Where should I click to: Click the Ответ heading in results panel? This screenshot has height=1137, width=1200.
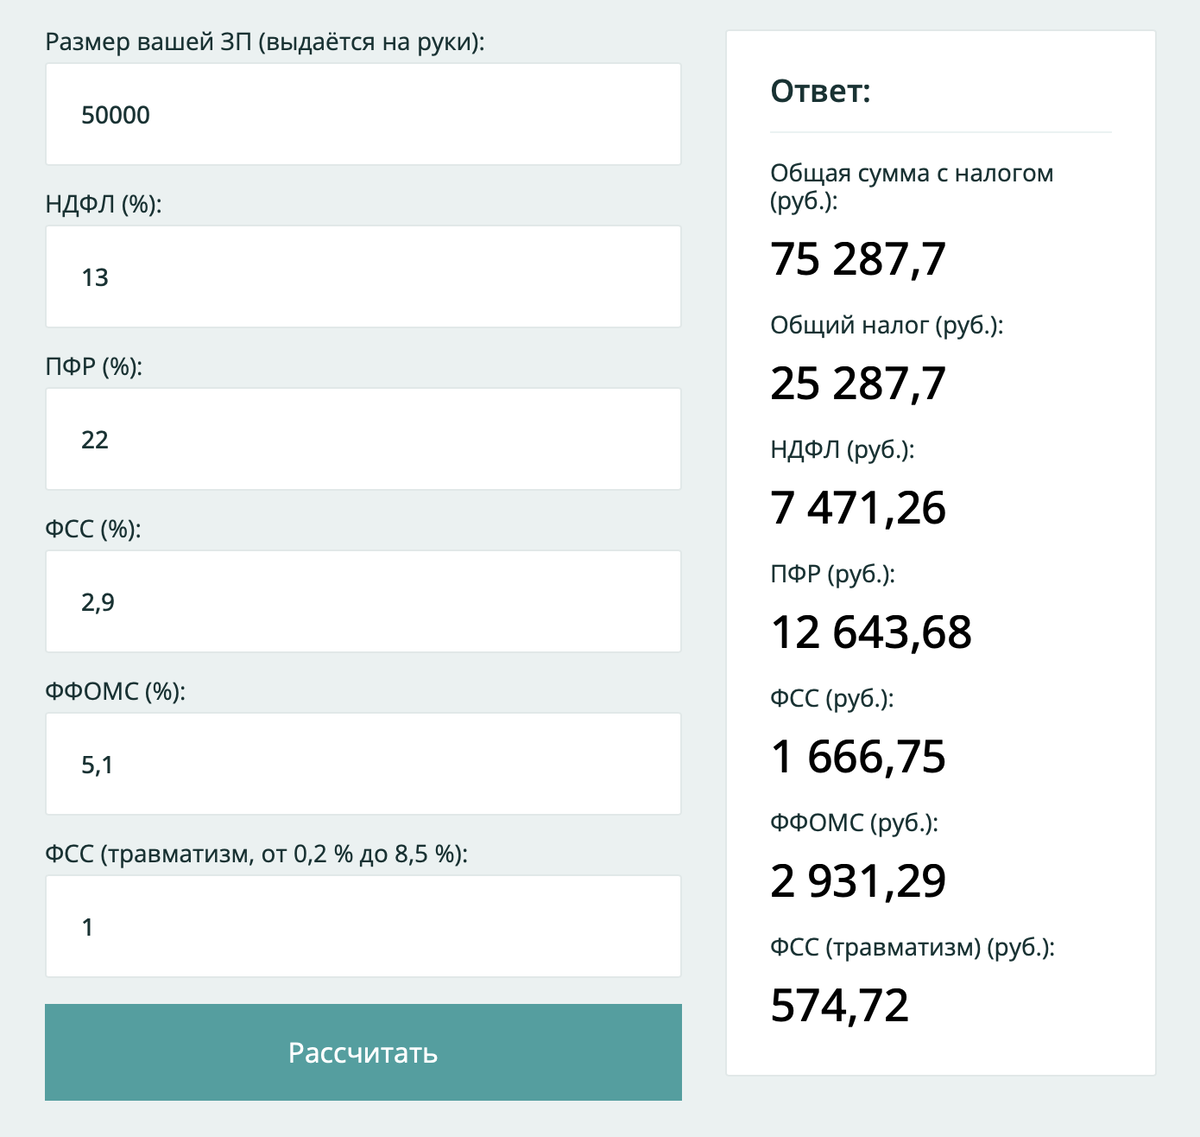click(x=820, y=91)
